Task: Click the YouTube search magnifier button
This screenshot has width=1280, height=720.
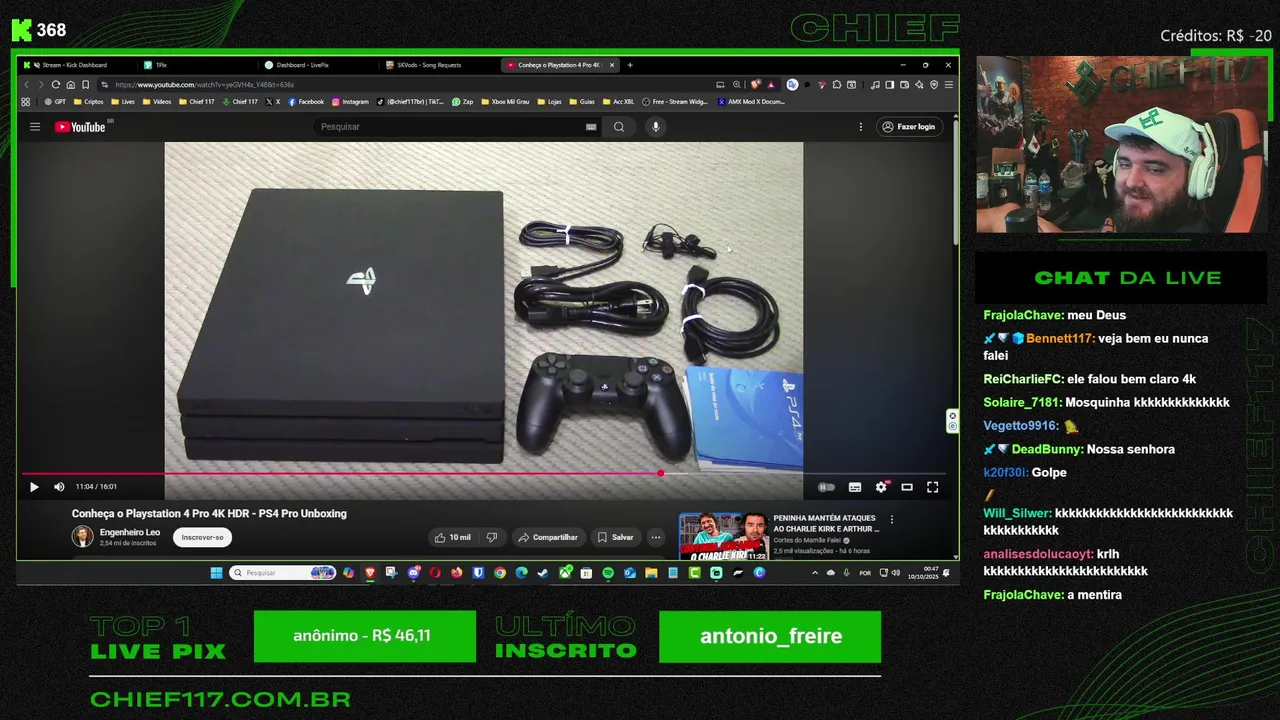Action: coord(619,127)
